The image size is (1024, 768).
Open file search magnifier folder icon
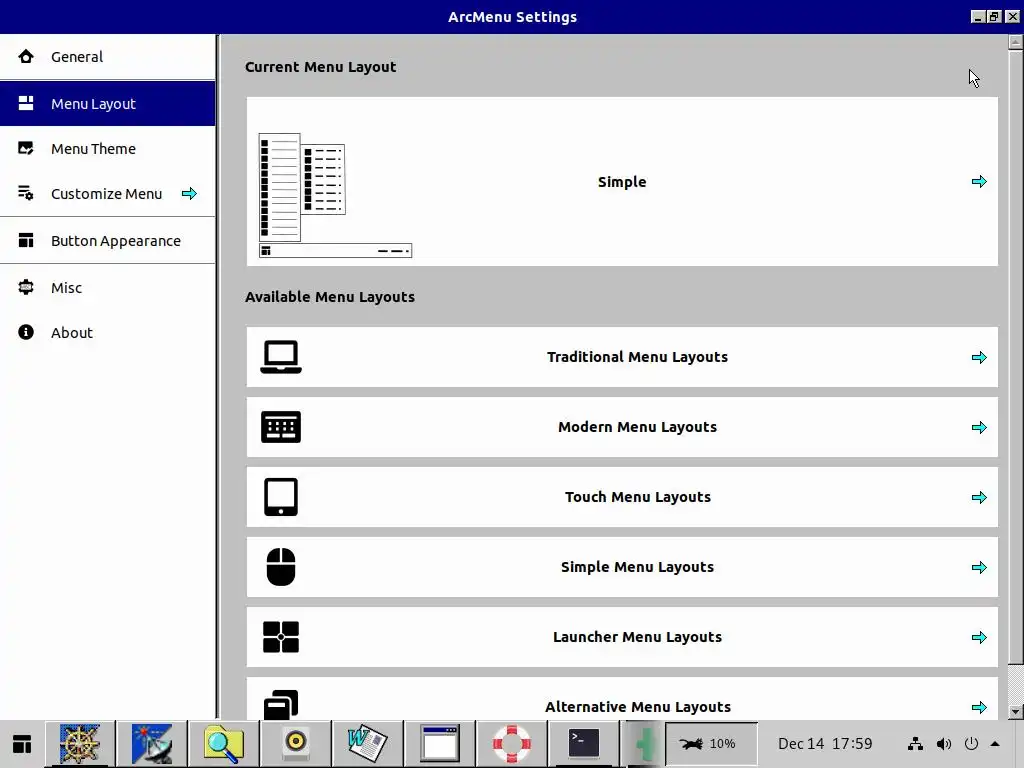click(223, 744)
